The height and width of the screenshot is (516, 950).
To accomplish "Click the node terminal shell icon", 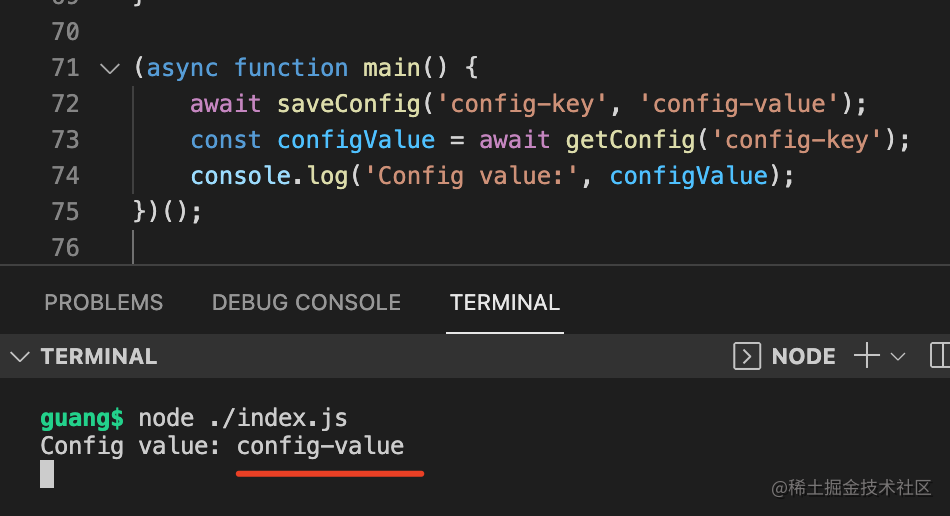I will point(747,356).
